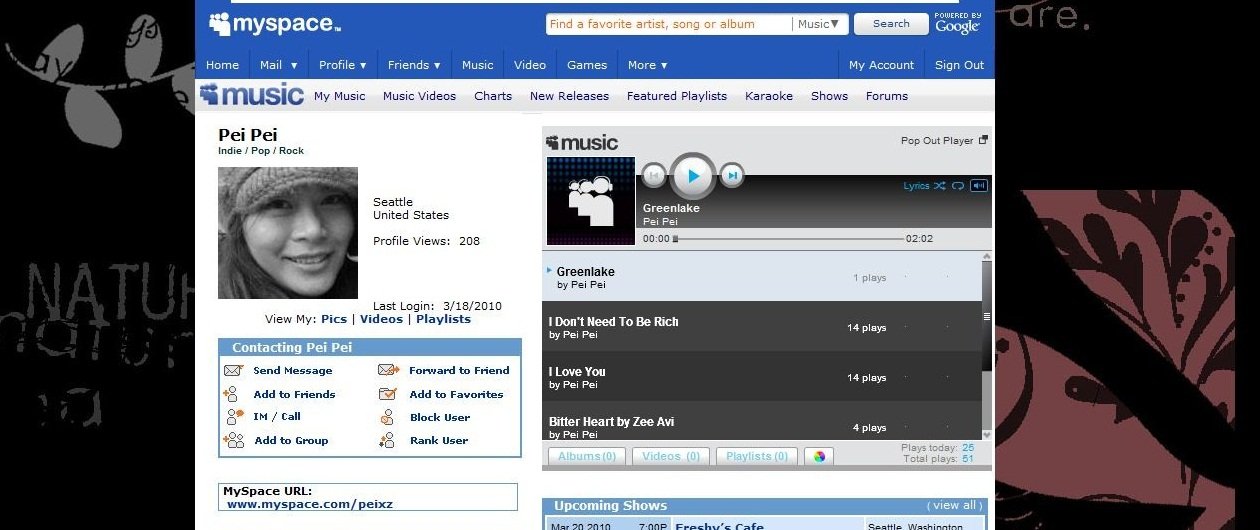This screenshot has height=530, width=1260.
Task: Click the Send Message envelope icon
Action: (233, 370)
